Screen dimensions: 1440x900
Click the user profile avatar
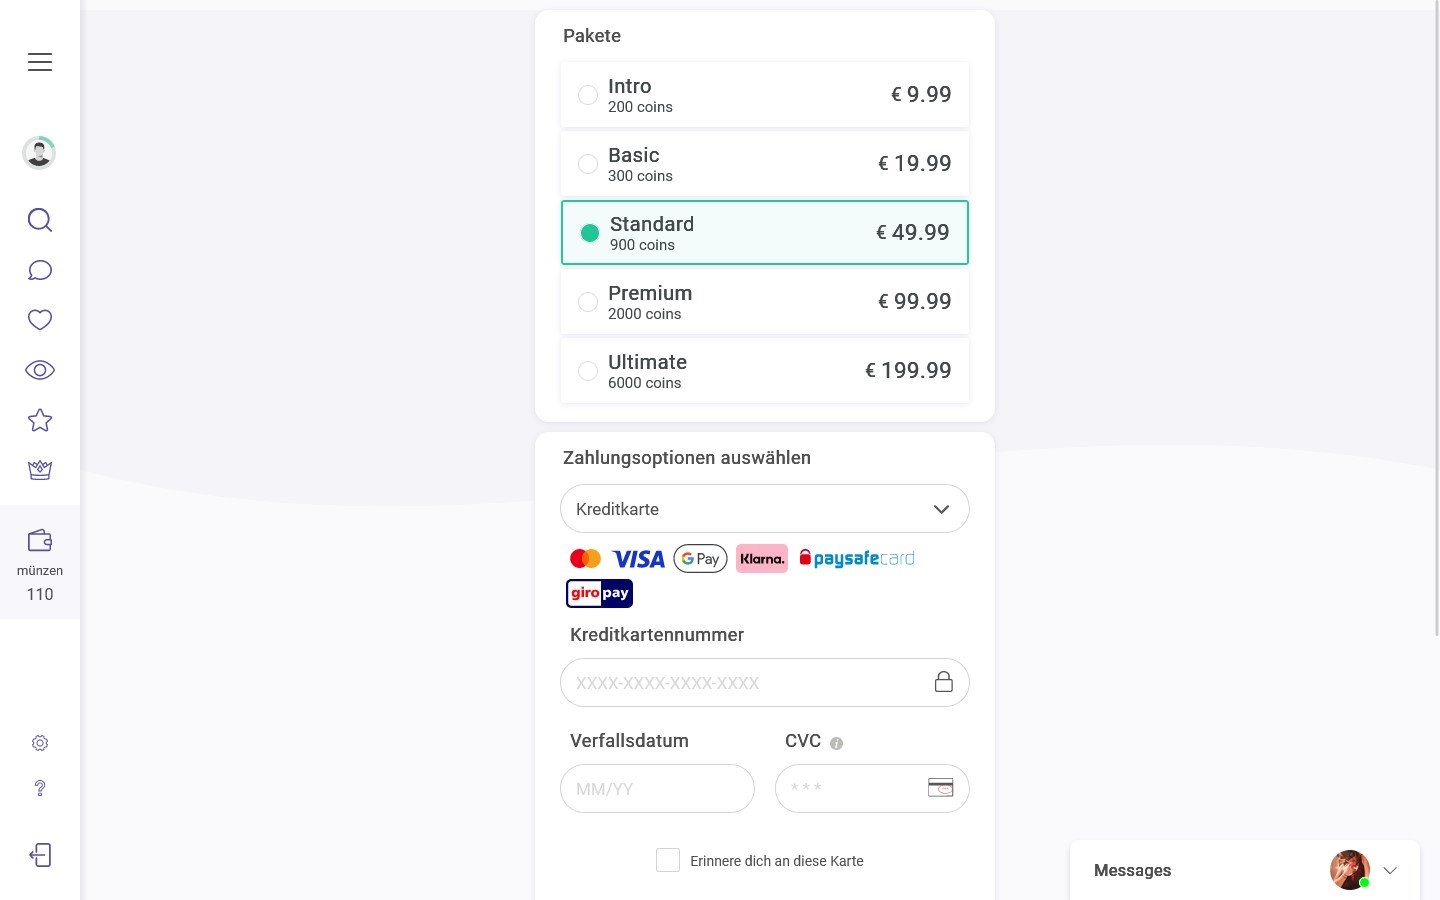(x=39, y=153)
